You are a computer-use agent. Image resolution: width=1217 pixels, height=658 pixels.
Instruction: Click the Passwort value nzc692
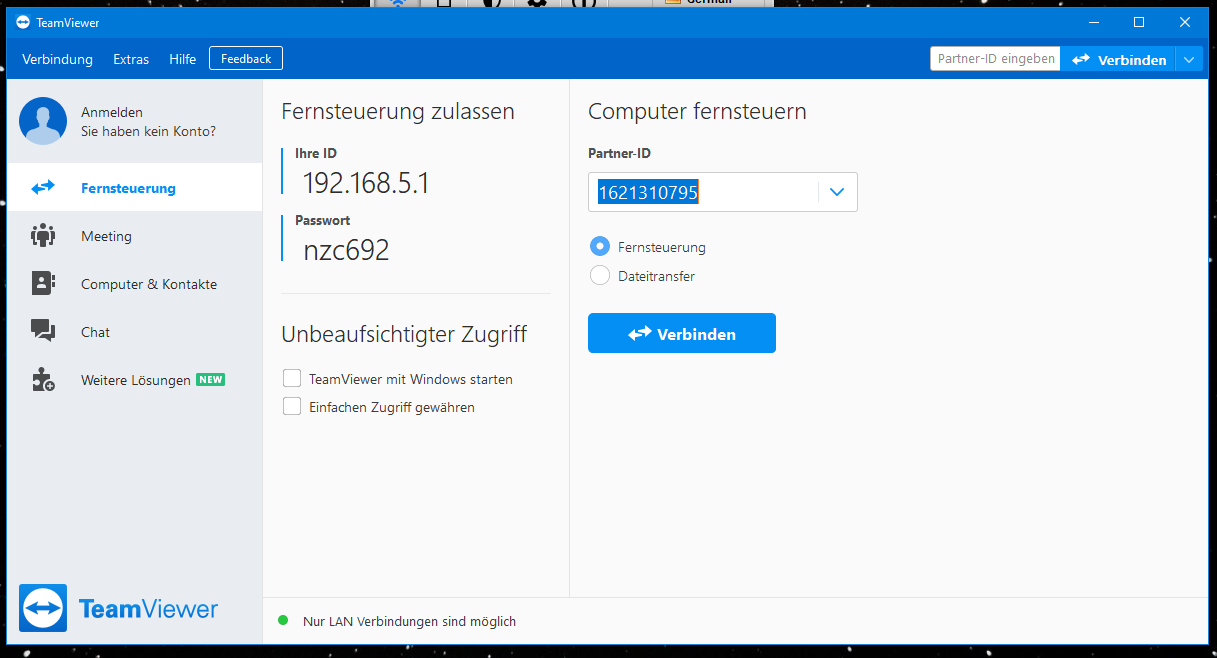(346, 250)
